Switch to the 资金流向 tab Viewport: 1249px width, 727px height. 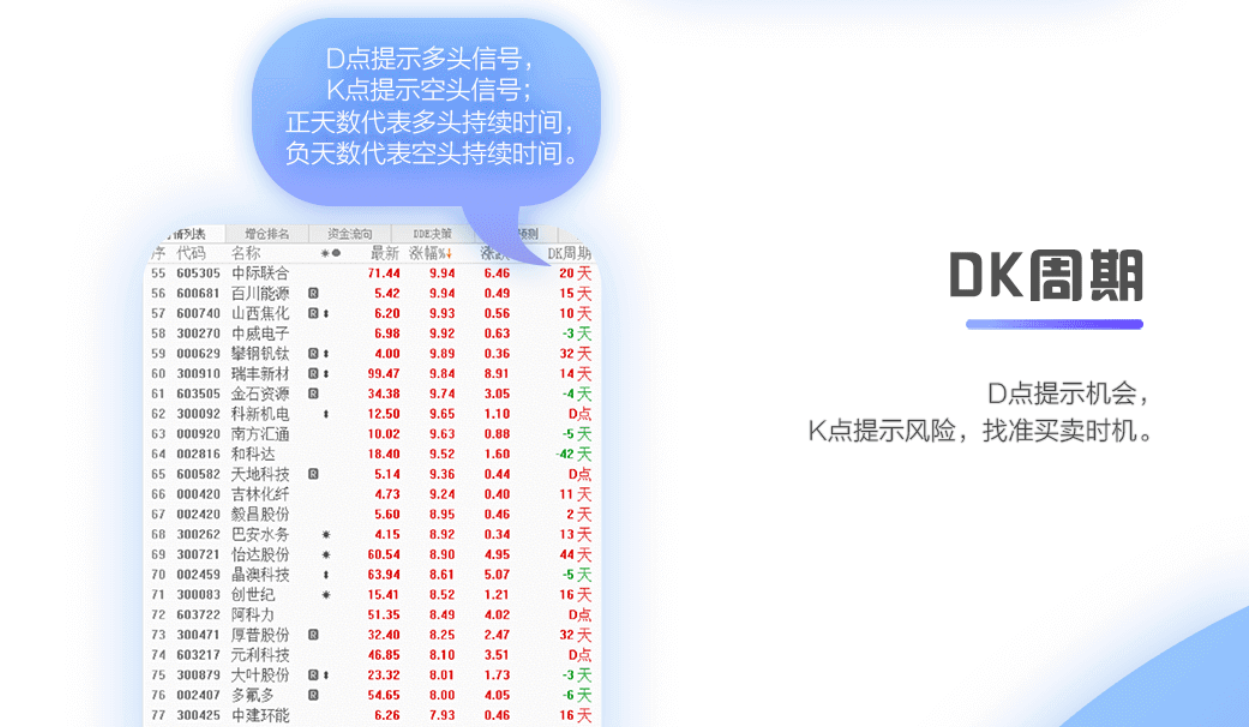(350, 234)
